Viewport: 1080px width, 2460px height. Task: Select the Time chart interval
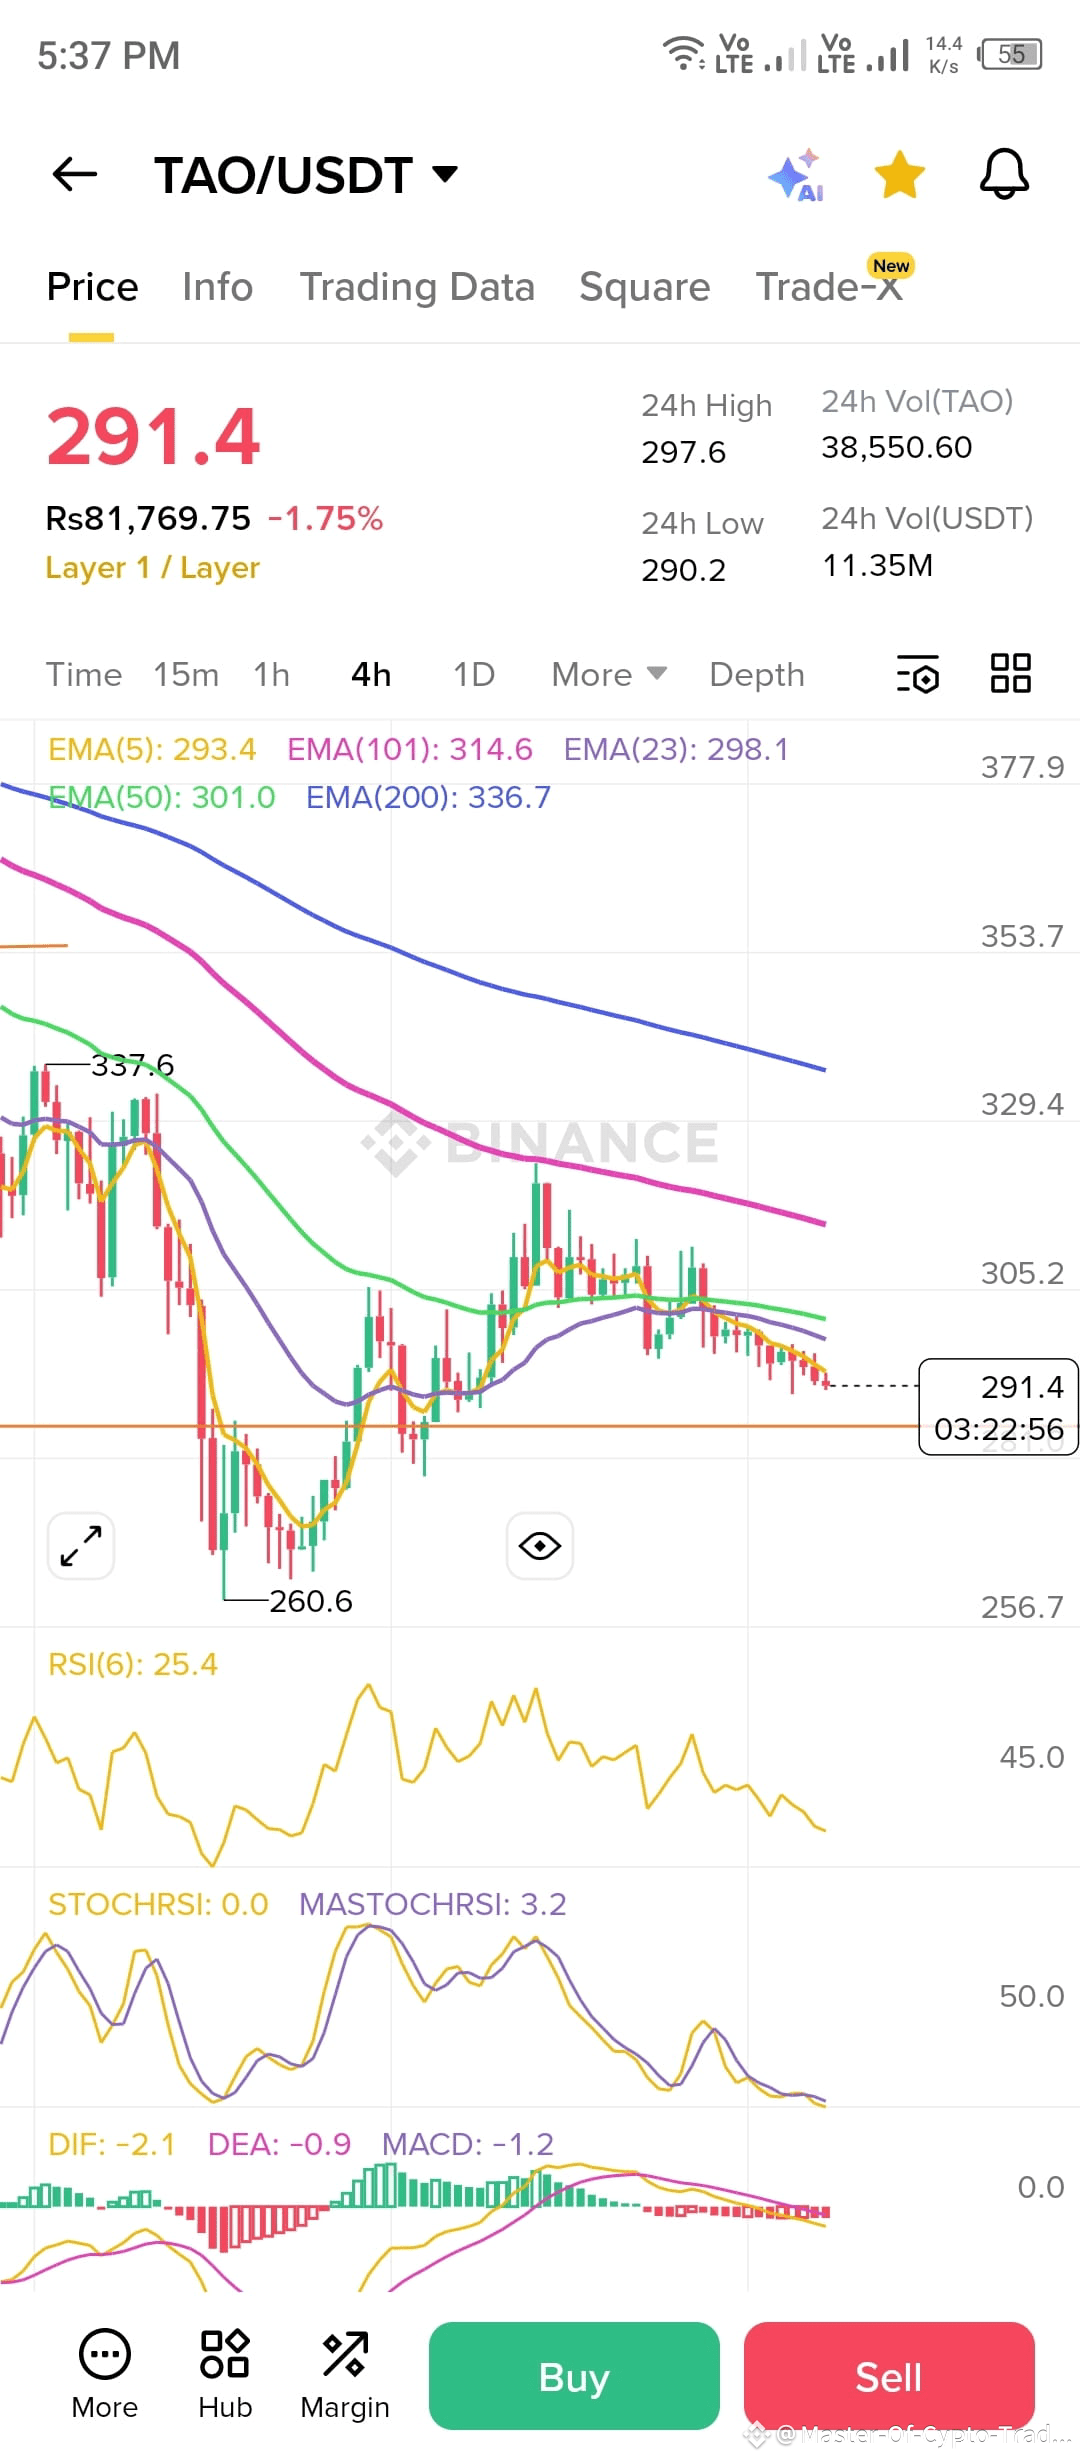pos(84,675)
